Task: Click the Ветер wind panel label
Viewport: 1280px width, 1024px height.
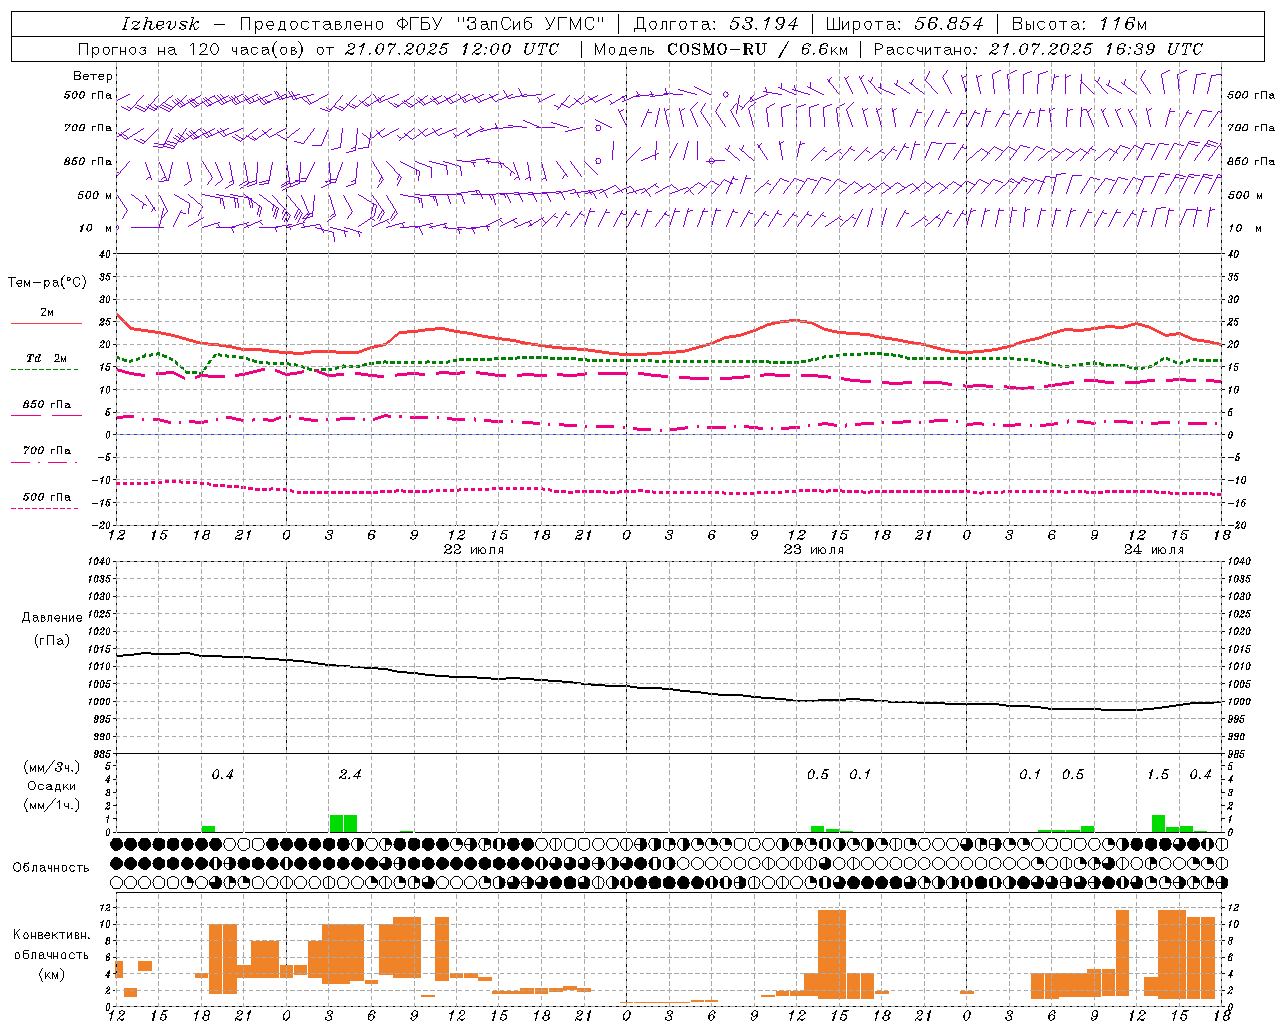Action: [93, 76]
